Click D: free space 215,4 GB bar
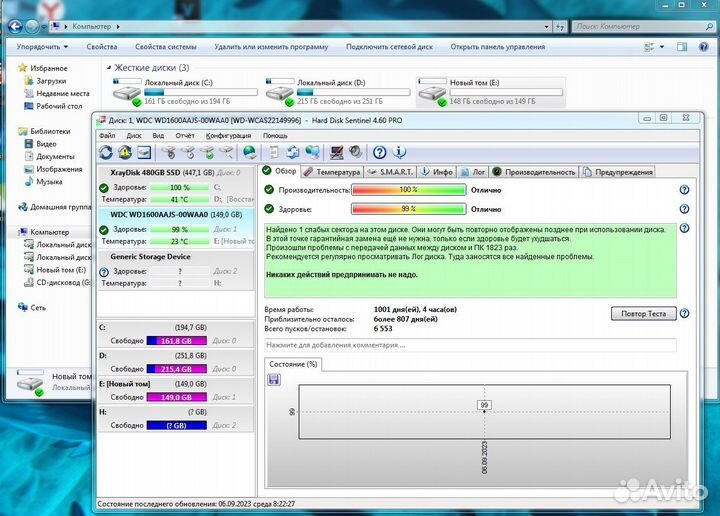 [177, 369]
